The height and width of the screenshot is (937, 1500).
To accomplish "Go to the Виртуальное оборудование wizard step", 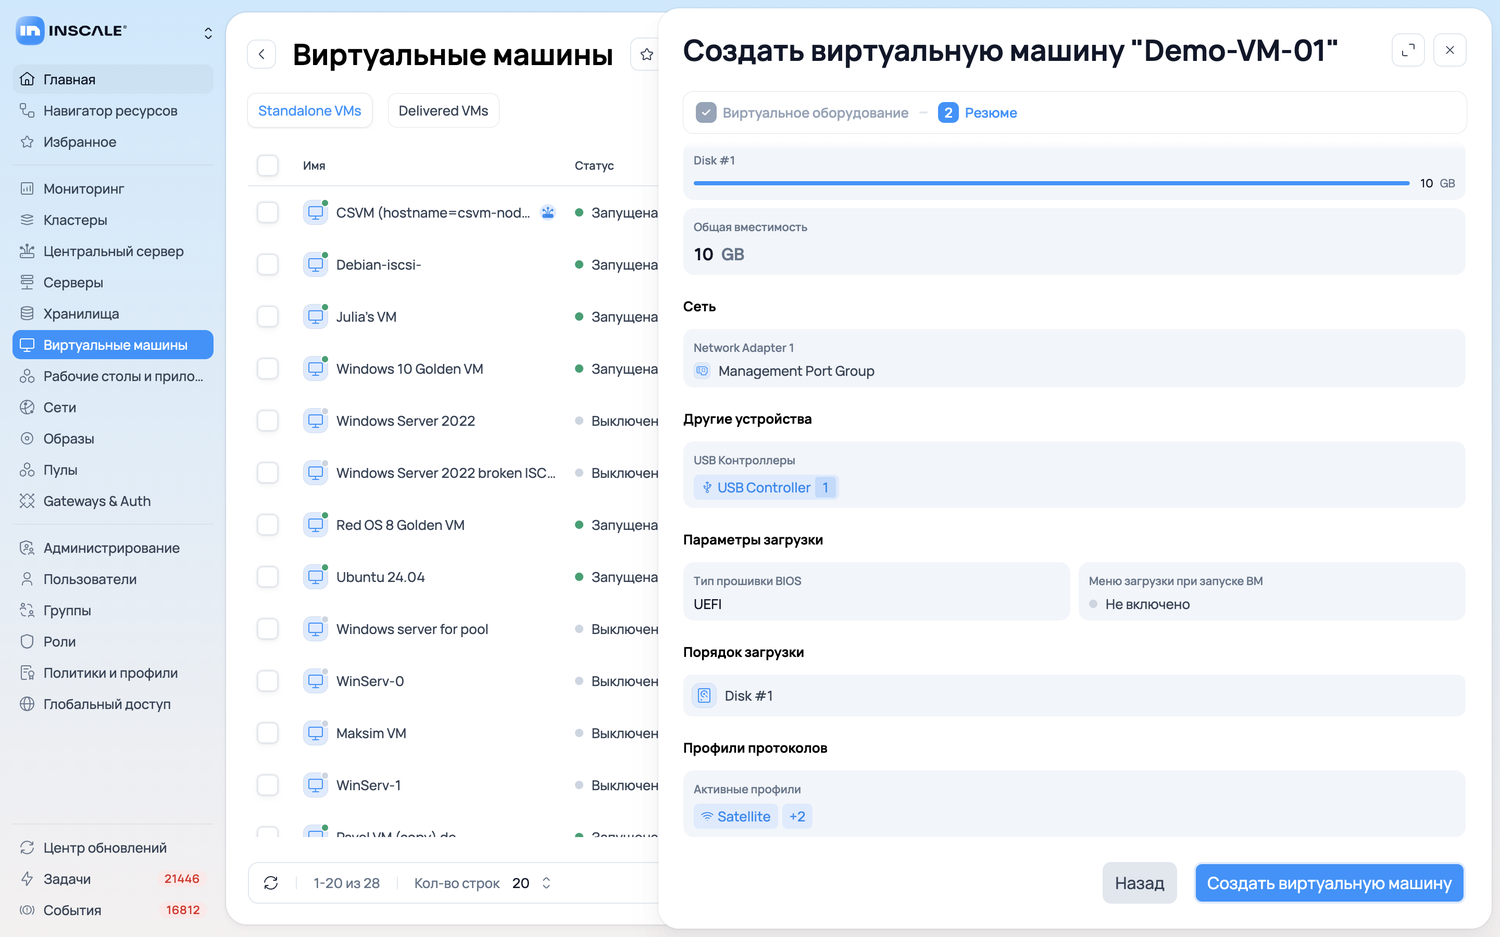I will pos(803,113).
